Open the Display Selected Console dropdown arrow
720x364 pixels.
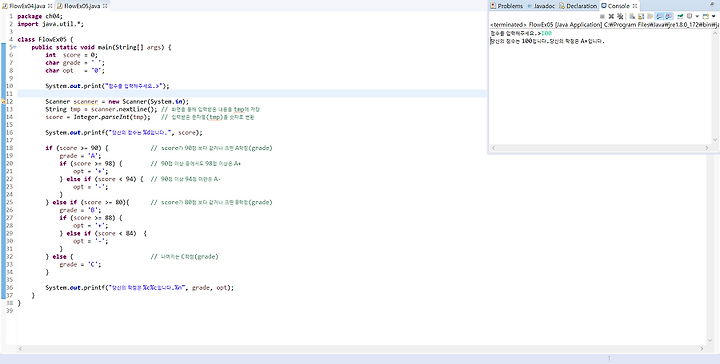698,16
